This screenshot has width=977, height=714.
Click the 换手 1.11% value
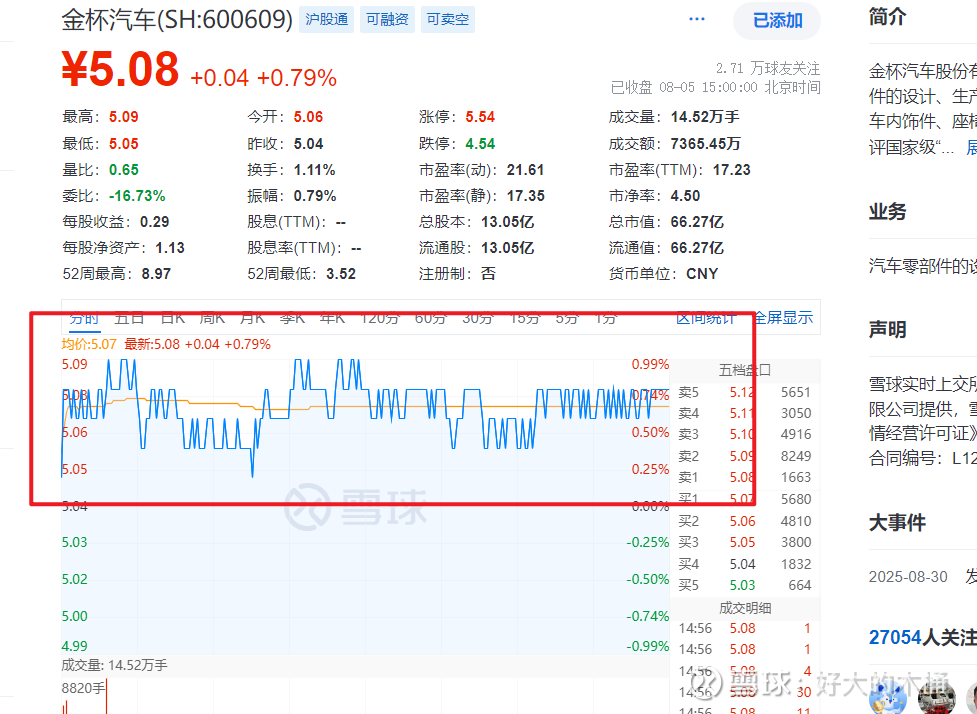coord(315,170)
